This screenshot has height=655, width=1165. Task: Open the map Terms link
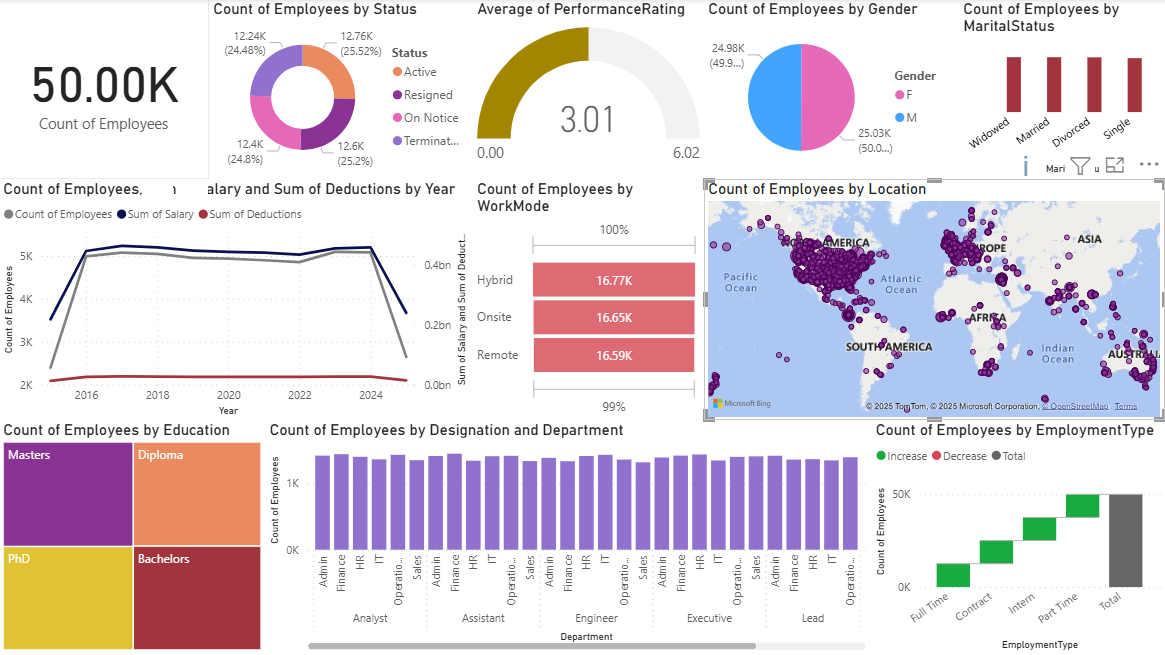[x=1125, y=406]
